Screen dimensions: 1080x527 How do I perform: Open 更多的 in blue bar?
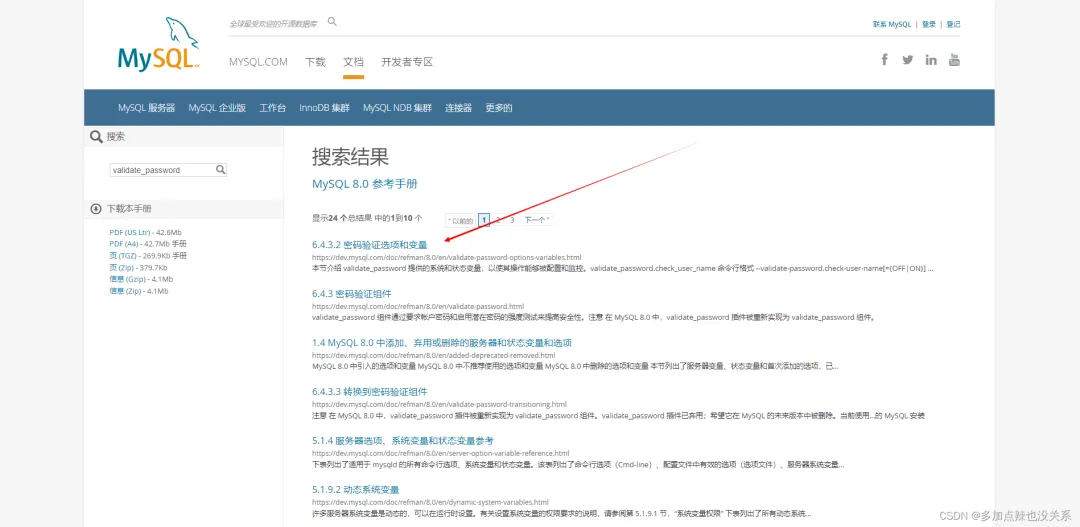pyautogui.click(x=499, y=108)
